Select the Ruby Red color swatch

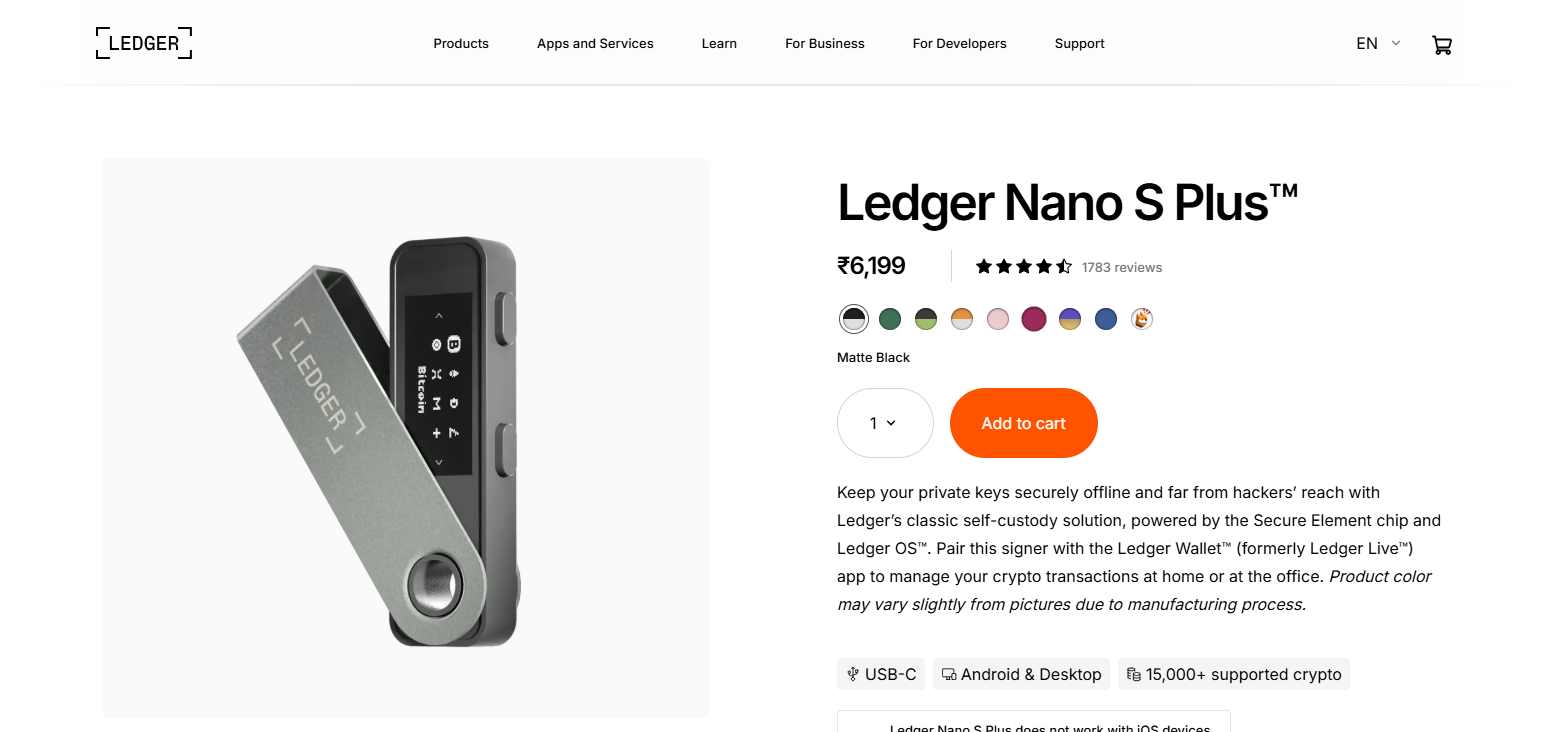[1033, 318]
